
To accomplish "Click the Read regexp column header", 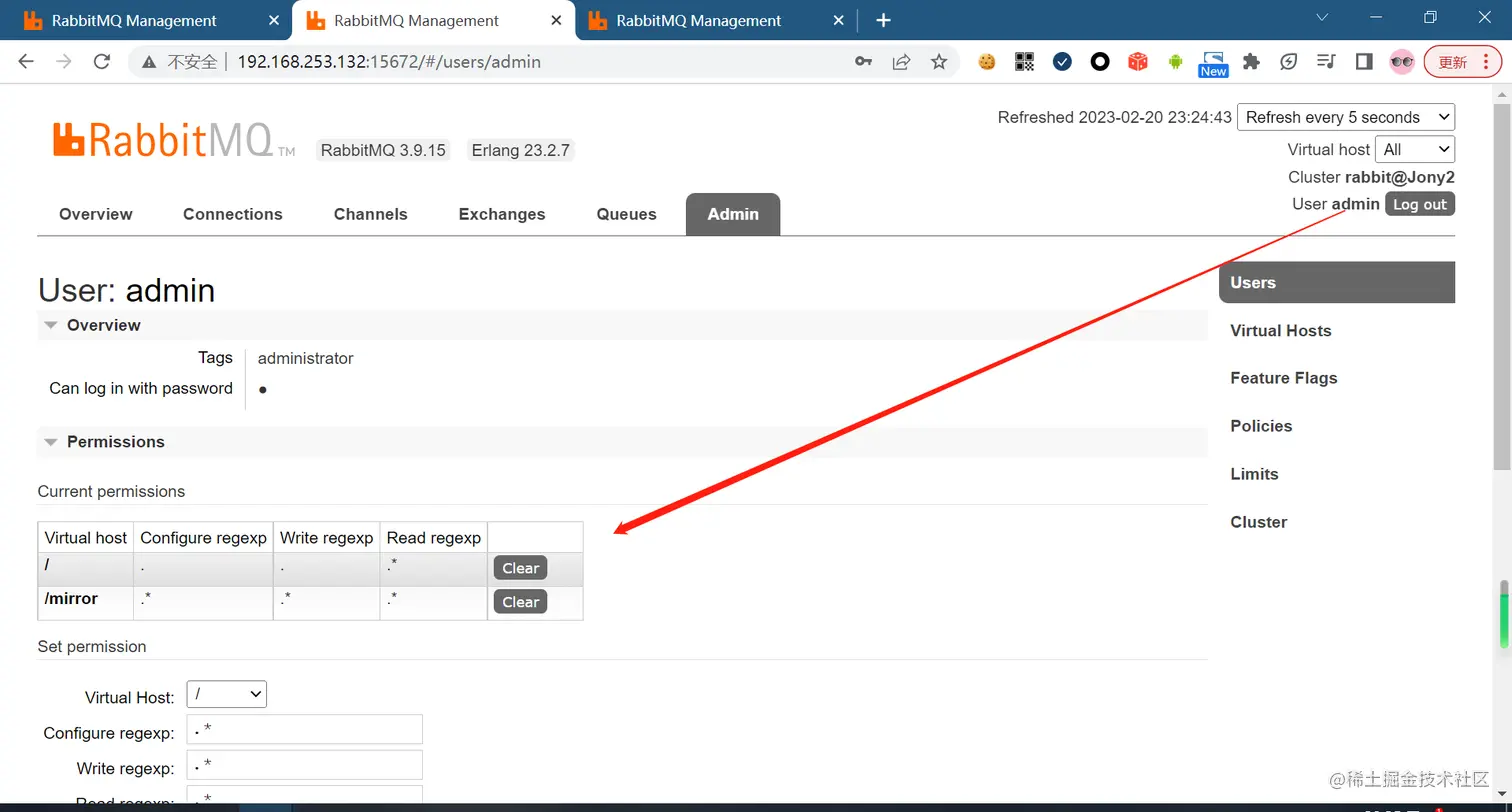I will pos(434,538).
